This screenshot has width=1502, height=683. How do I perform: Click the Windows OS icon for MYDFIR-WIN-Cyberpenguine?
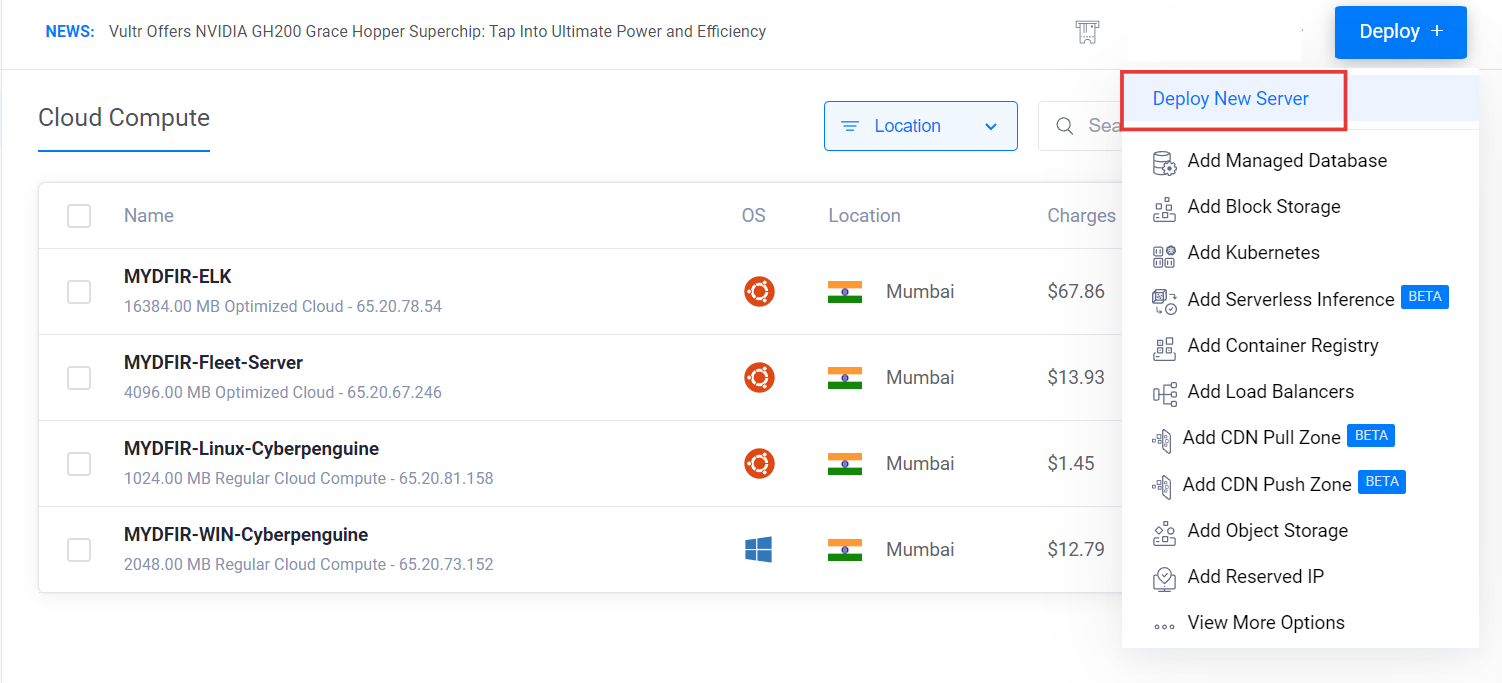(x=759, y=549)
